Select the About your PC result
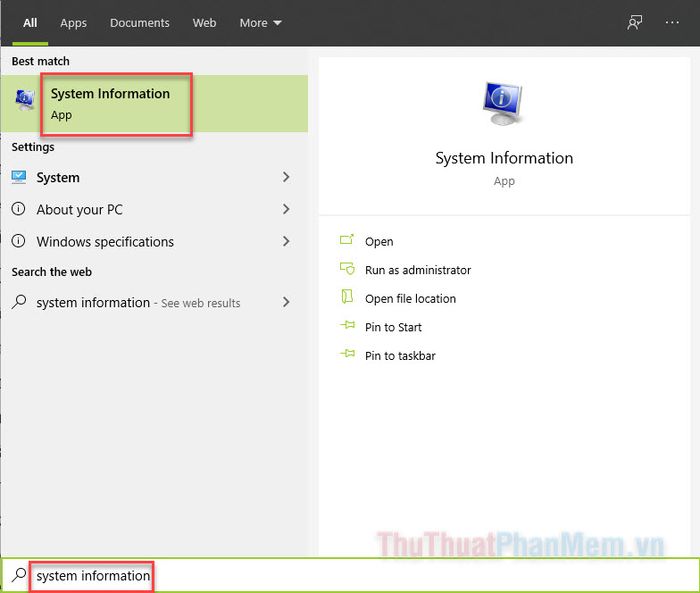The image size is (700, 593). [154, 209]
